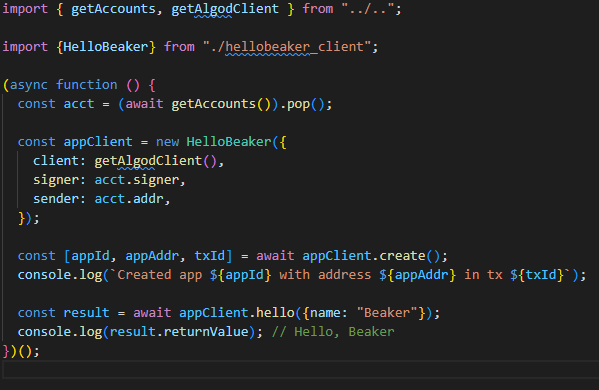Click the "Beaker" string literal

click(387, 313)
